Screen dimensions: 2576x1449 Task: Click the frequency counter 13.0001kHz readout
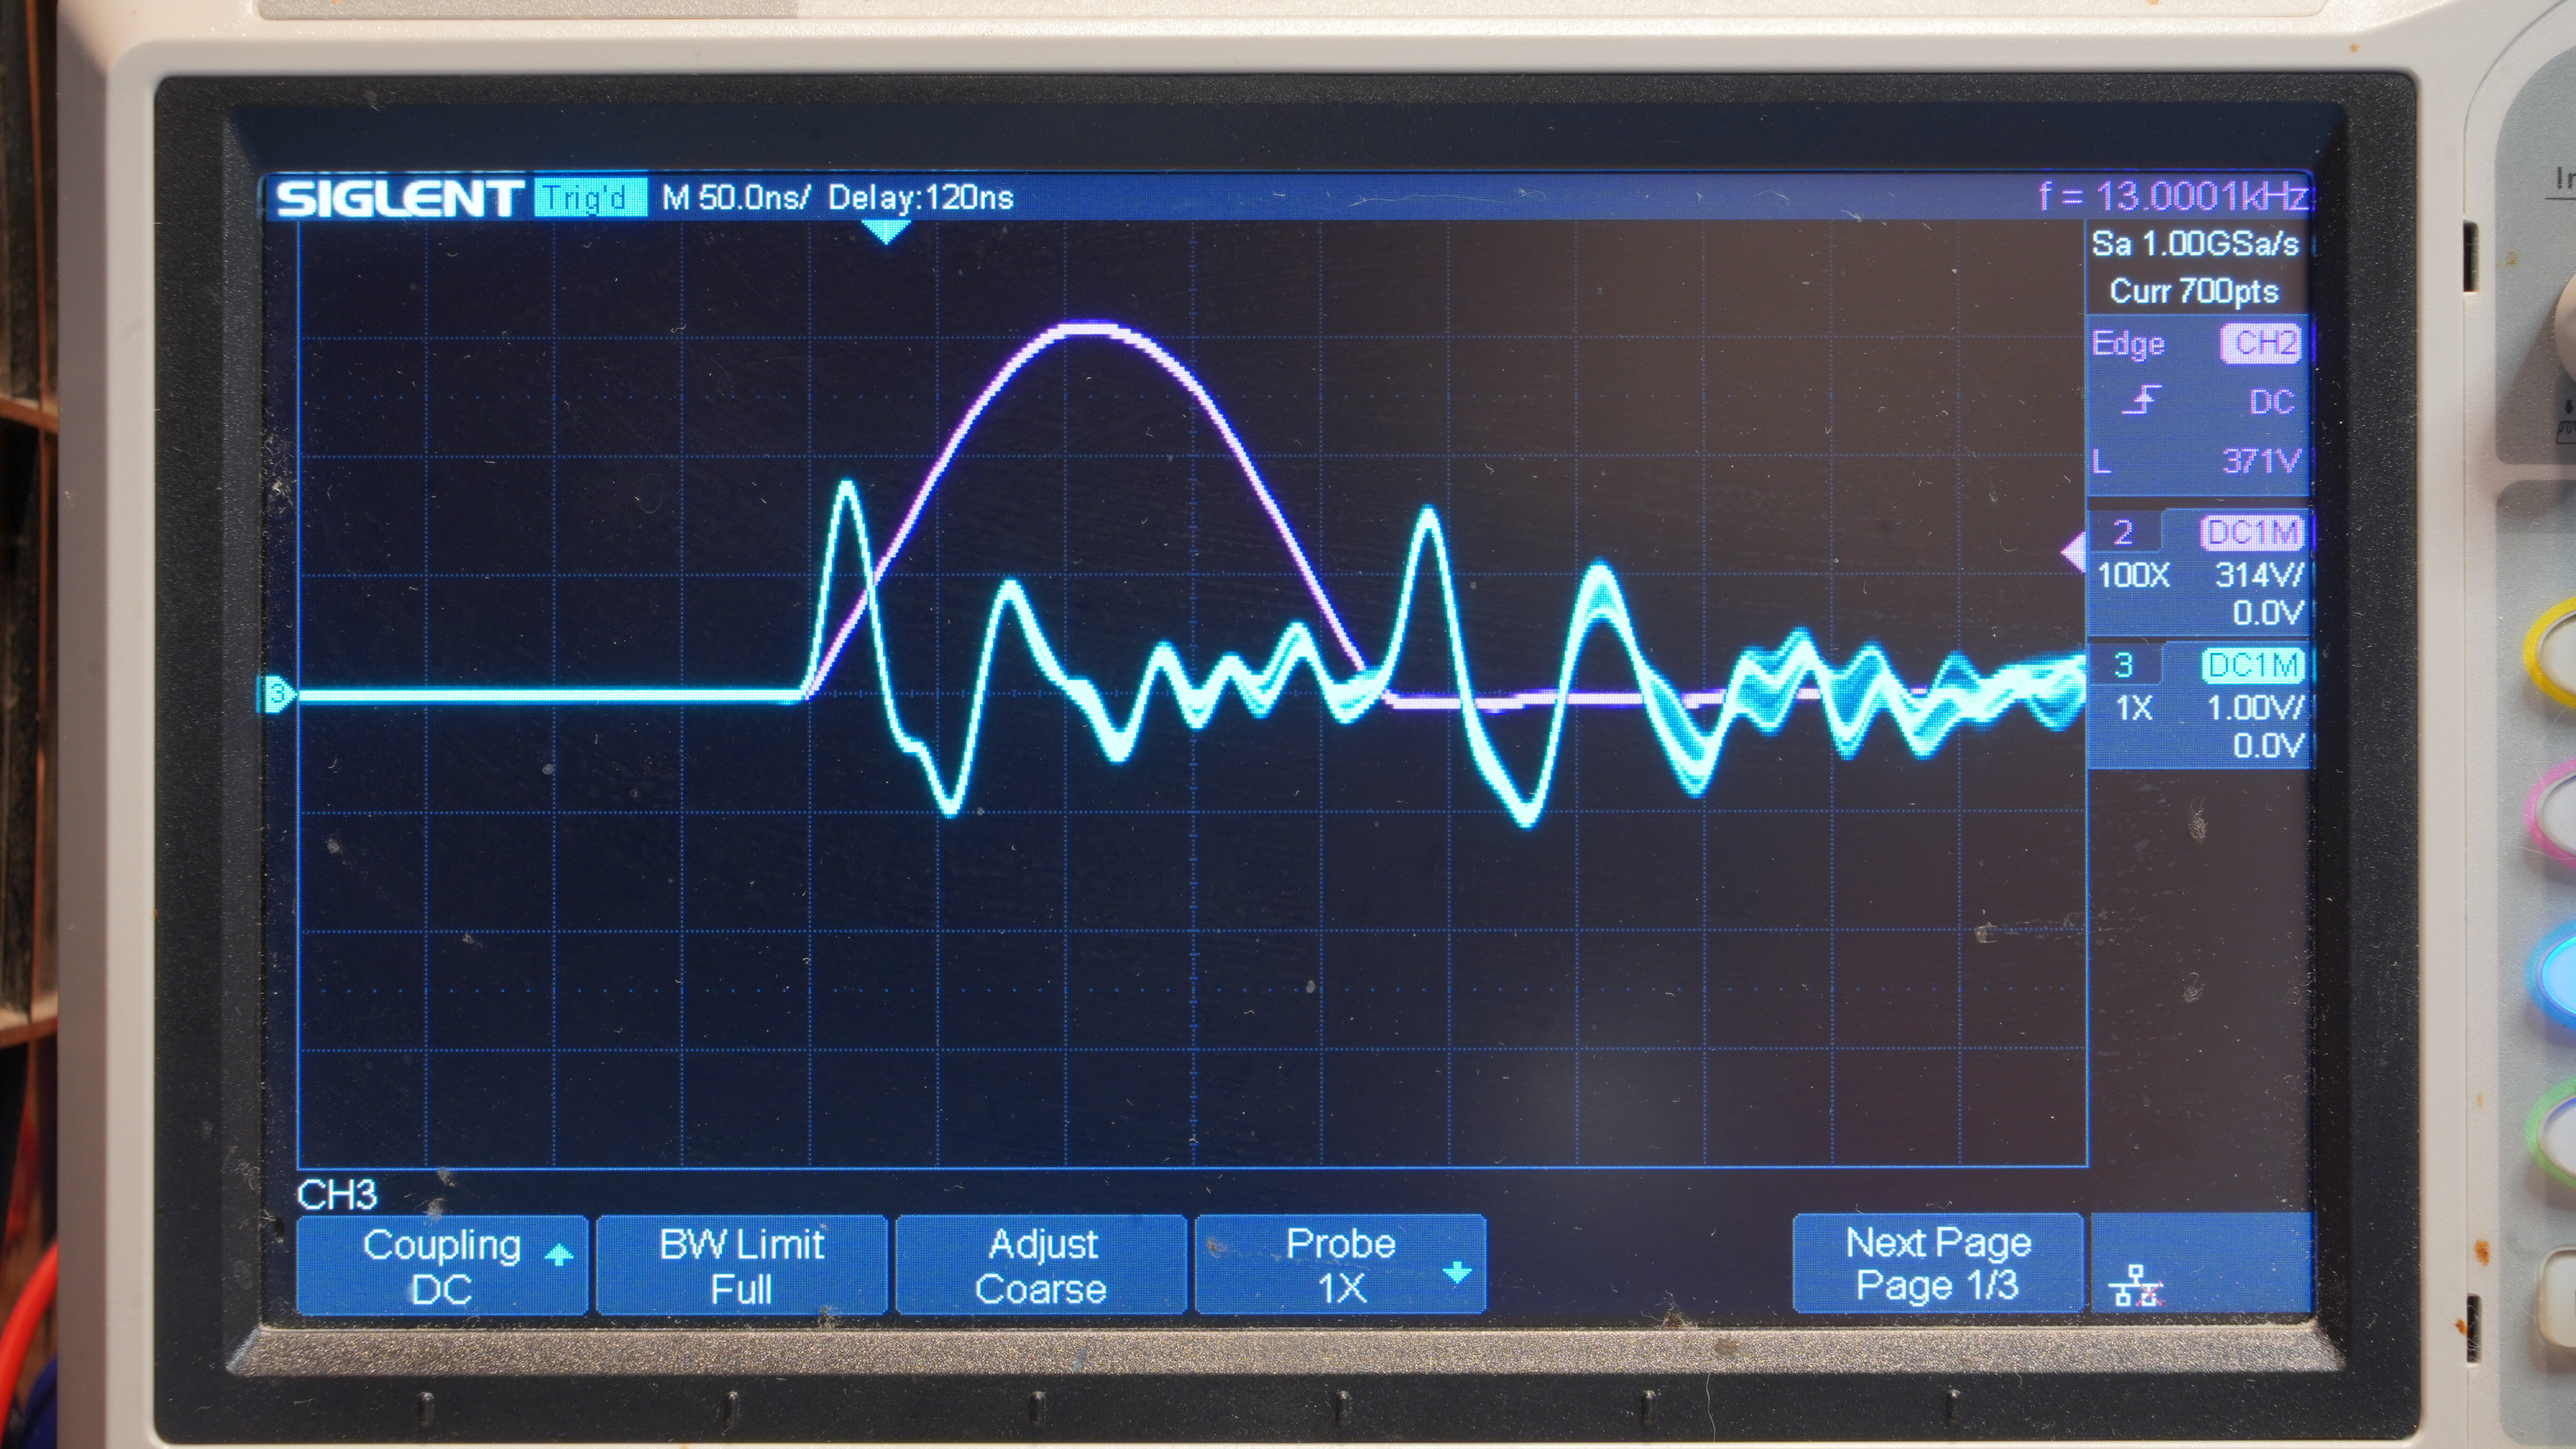pos(2172,196)
